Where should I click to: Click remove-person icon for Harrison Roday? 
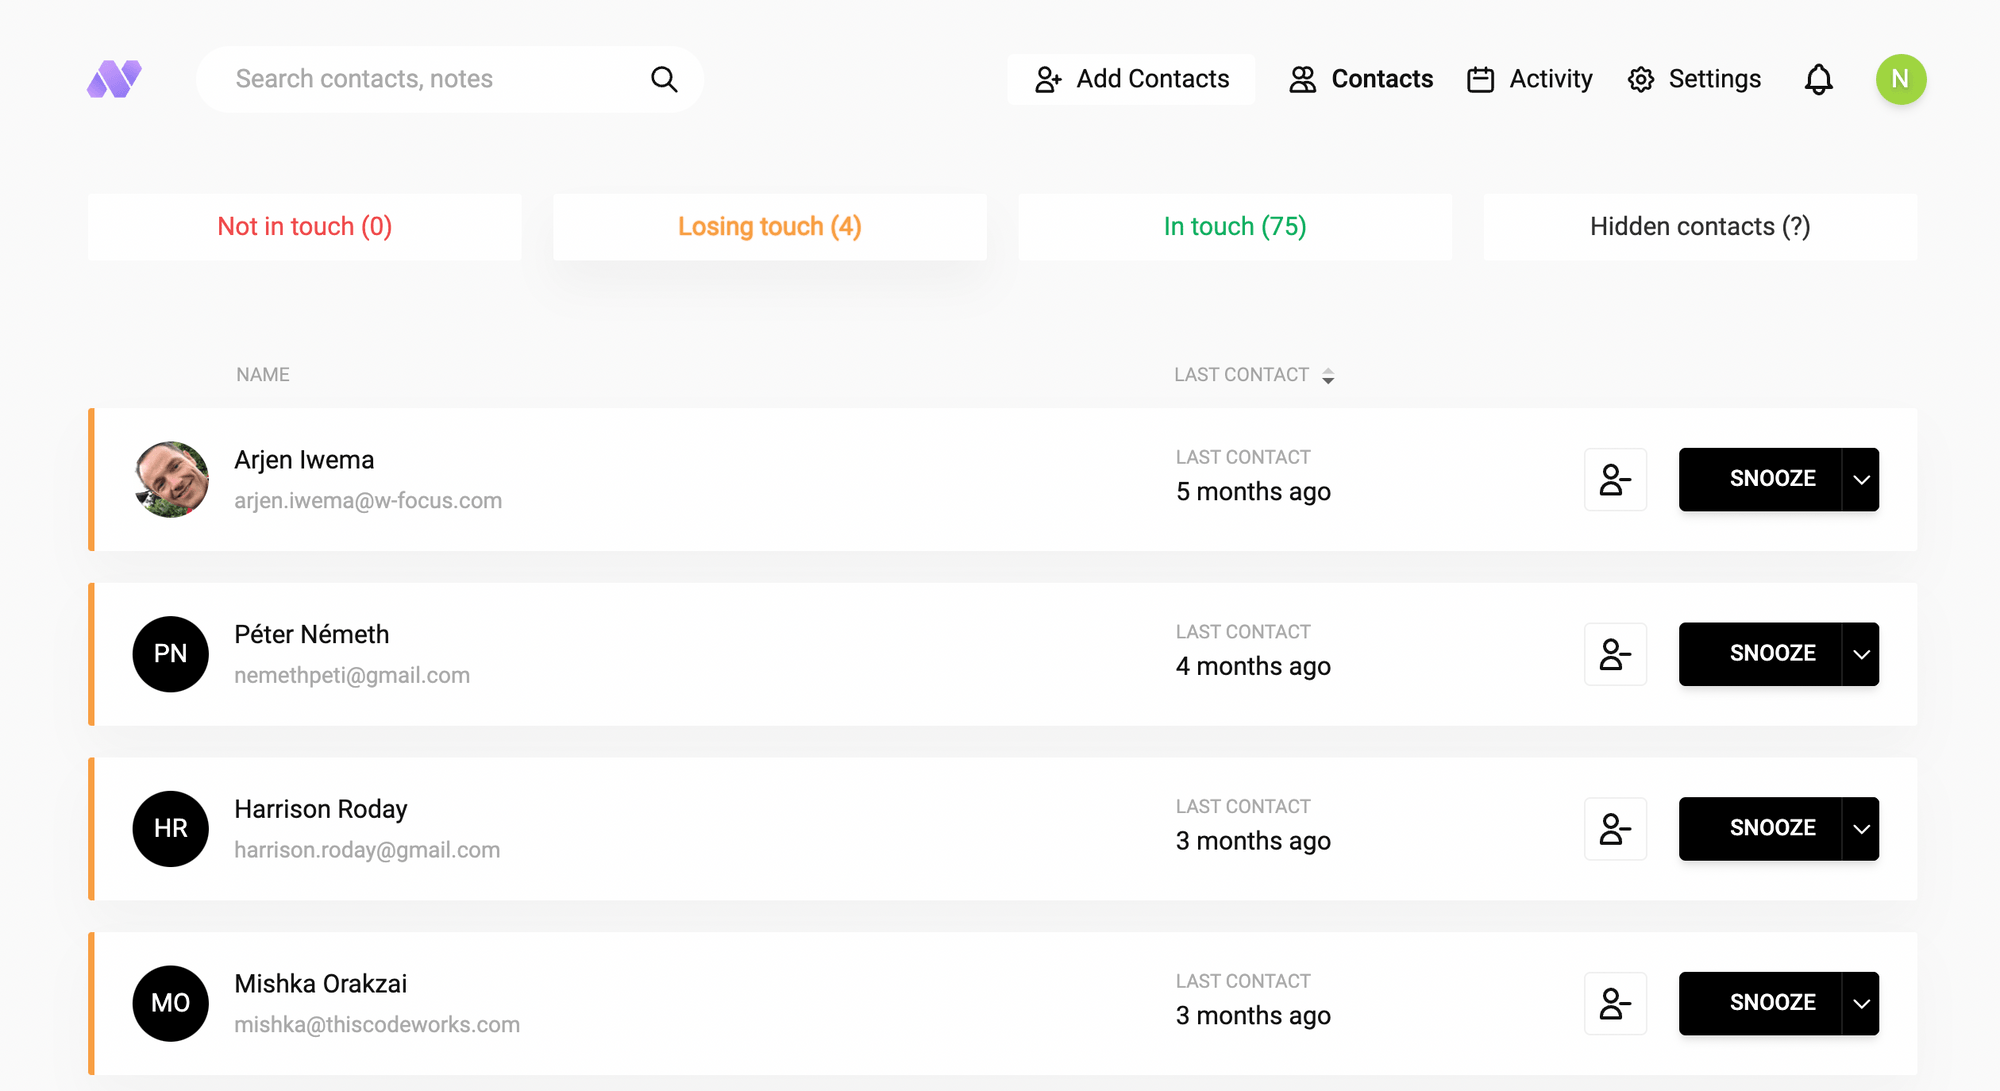[x=1615, y=829]
